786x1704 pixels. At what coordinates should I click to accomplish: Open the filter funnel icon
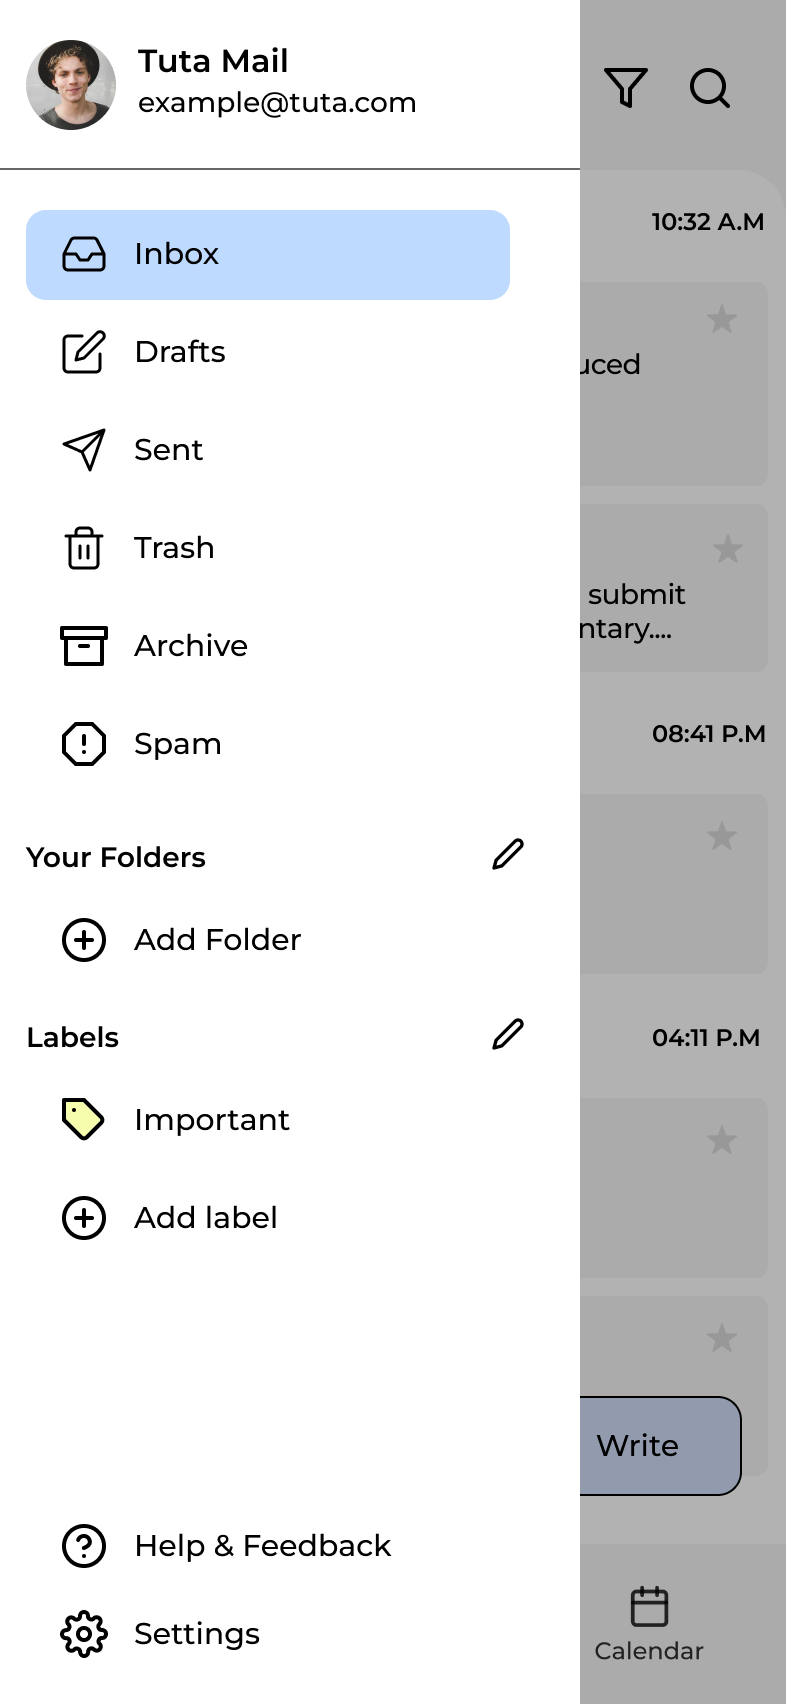tap(626, 88)
